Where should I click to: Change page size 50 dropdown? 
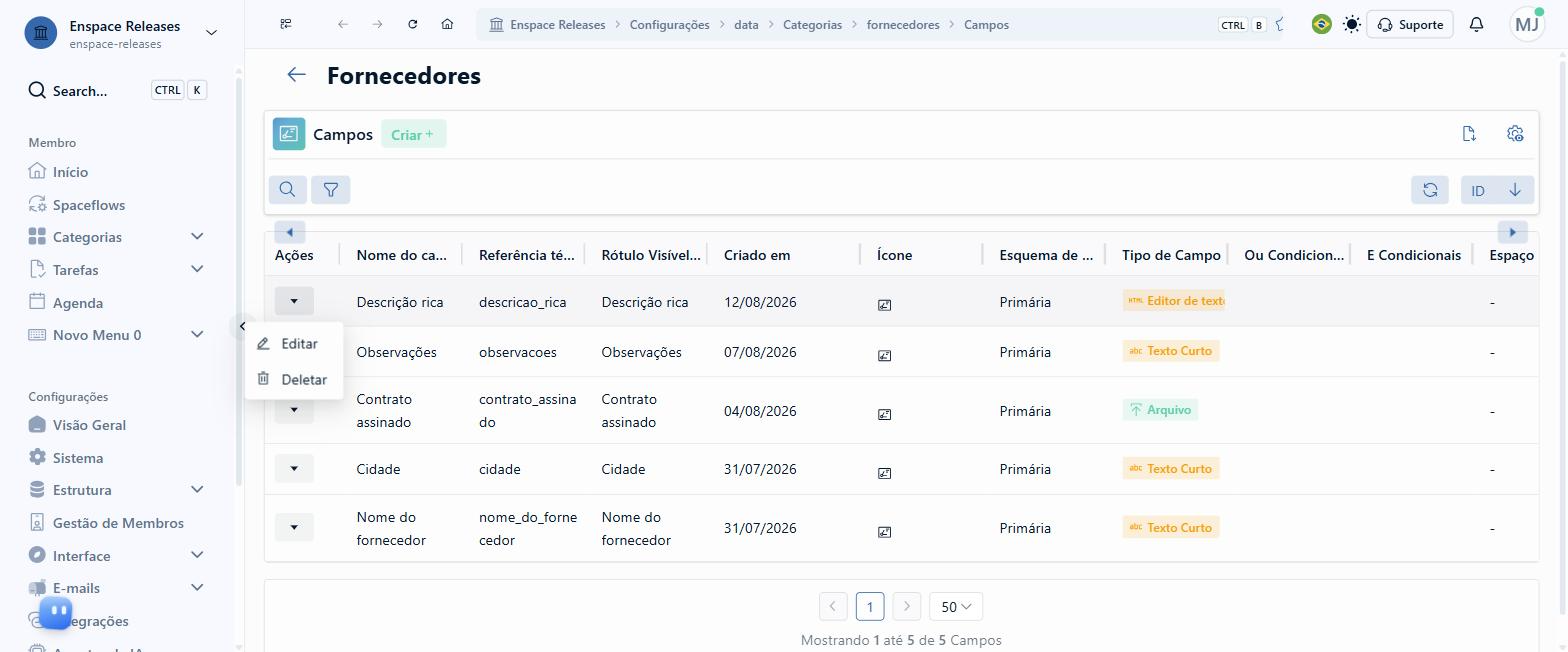[x=956, y=606]
